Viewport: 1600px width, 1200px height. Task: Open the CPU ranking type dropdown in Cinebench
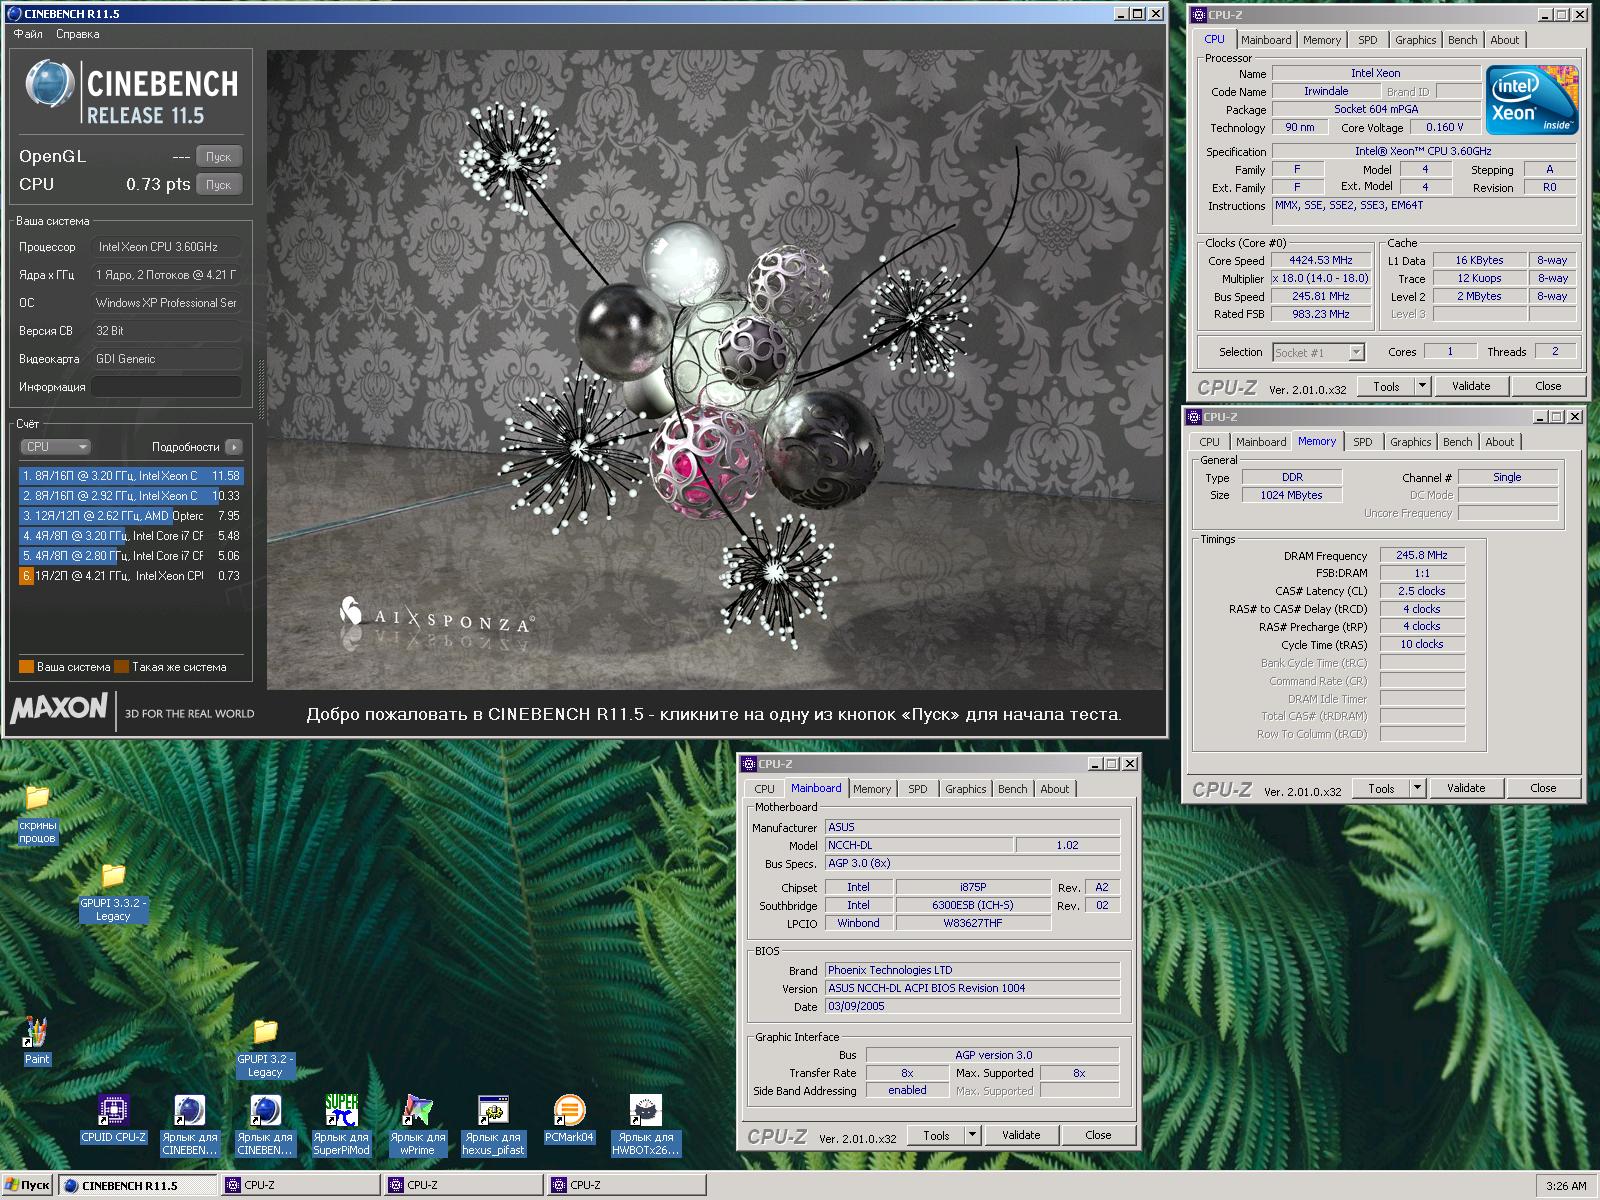point(55,447)
